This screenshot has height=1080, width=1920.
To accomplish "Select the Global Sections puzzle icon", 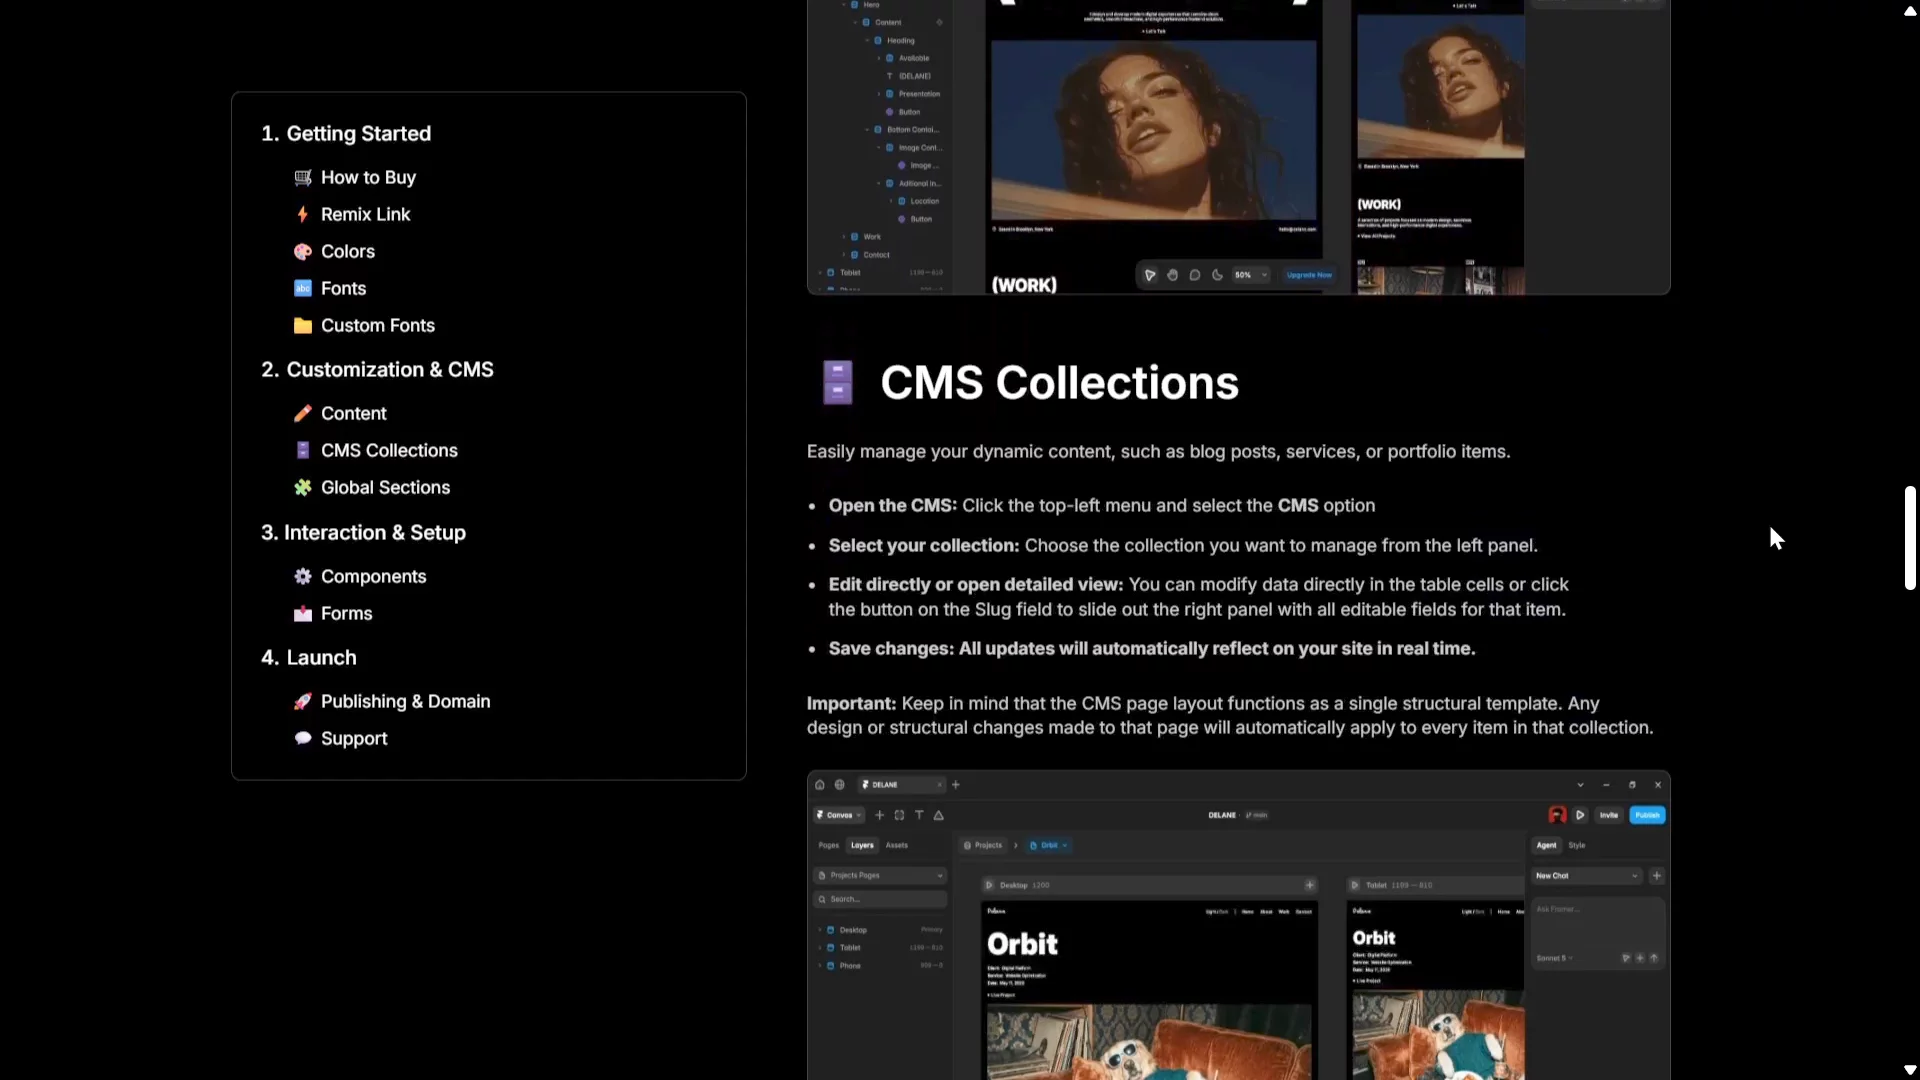I will pyautogui.click(x=303, y=488).
